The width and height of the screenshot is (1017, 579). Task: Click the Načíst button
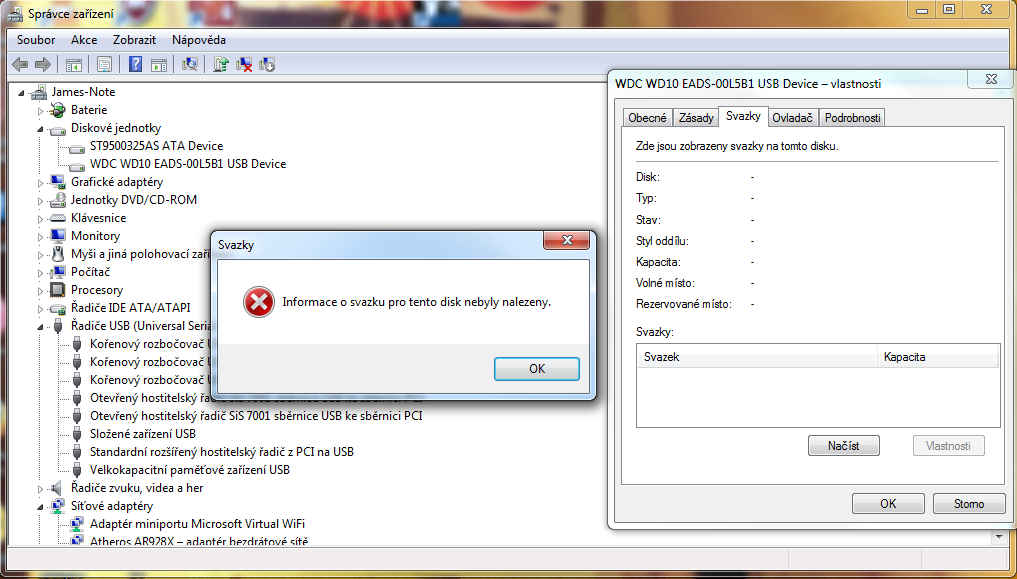pos(843,445)
